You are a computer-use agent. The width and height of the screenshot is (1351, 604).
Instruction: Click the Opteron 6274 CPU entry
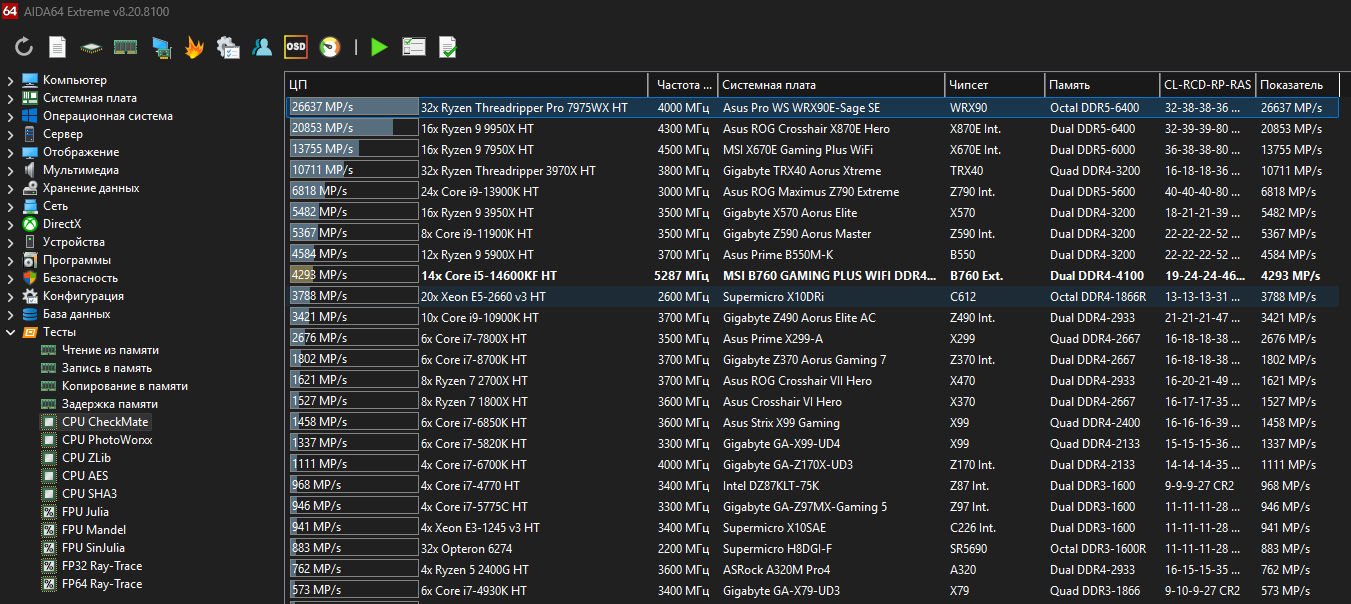point(466,548)
